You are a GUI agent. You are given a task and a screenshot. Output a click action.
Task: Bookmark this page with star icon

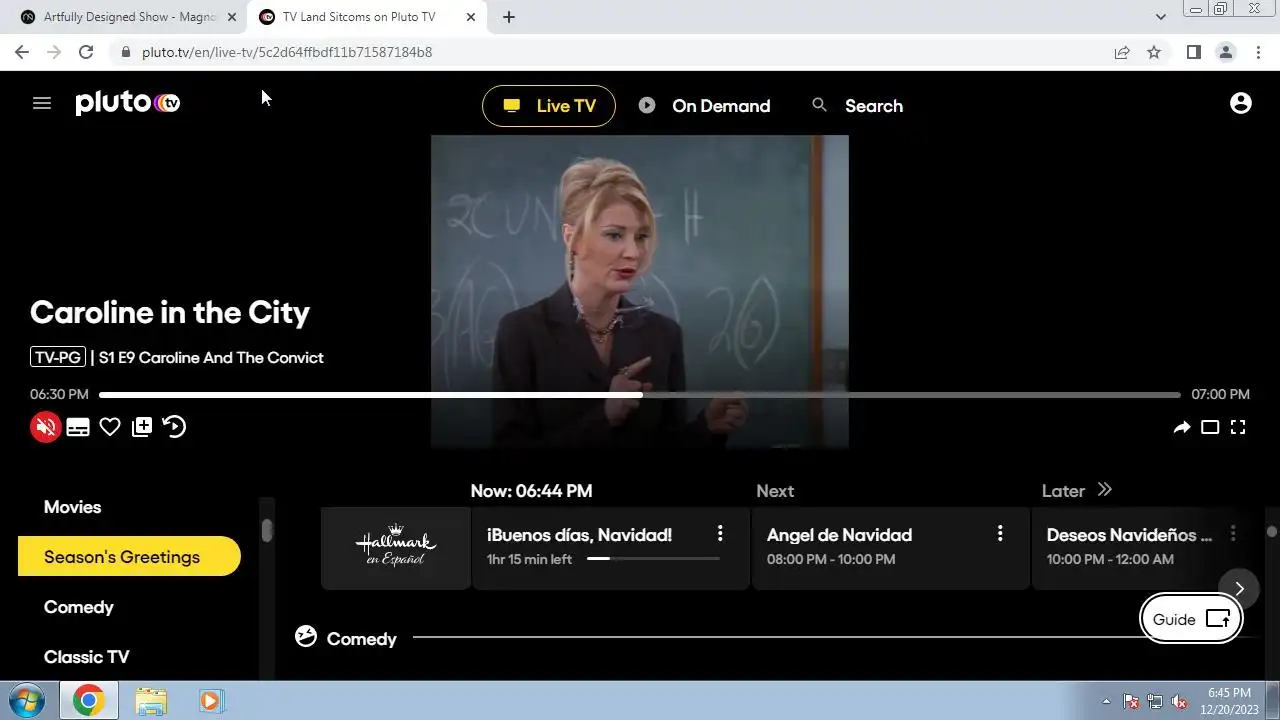click(x=1154, y=52)
